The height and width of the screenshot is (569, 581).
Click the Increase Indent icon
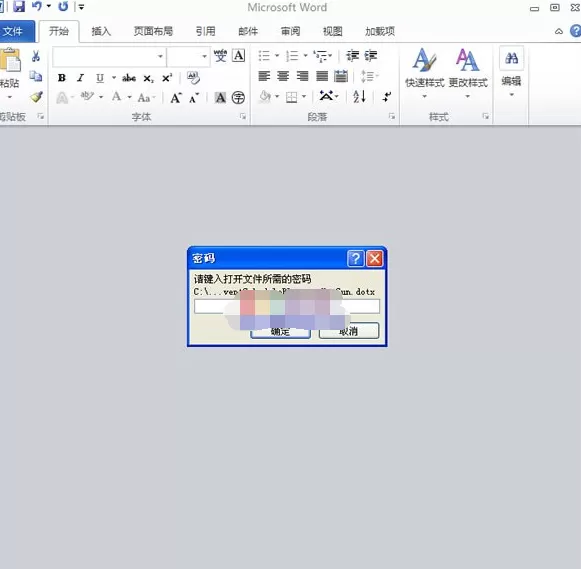click(371, 56)
